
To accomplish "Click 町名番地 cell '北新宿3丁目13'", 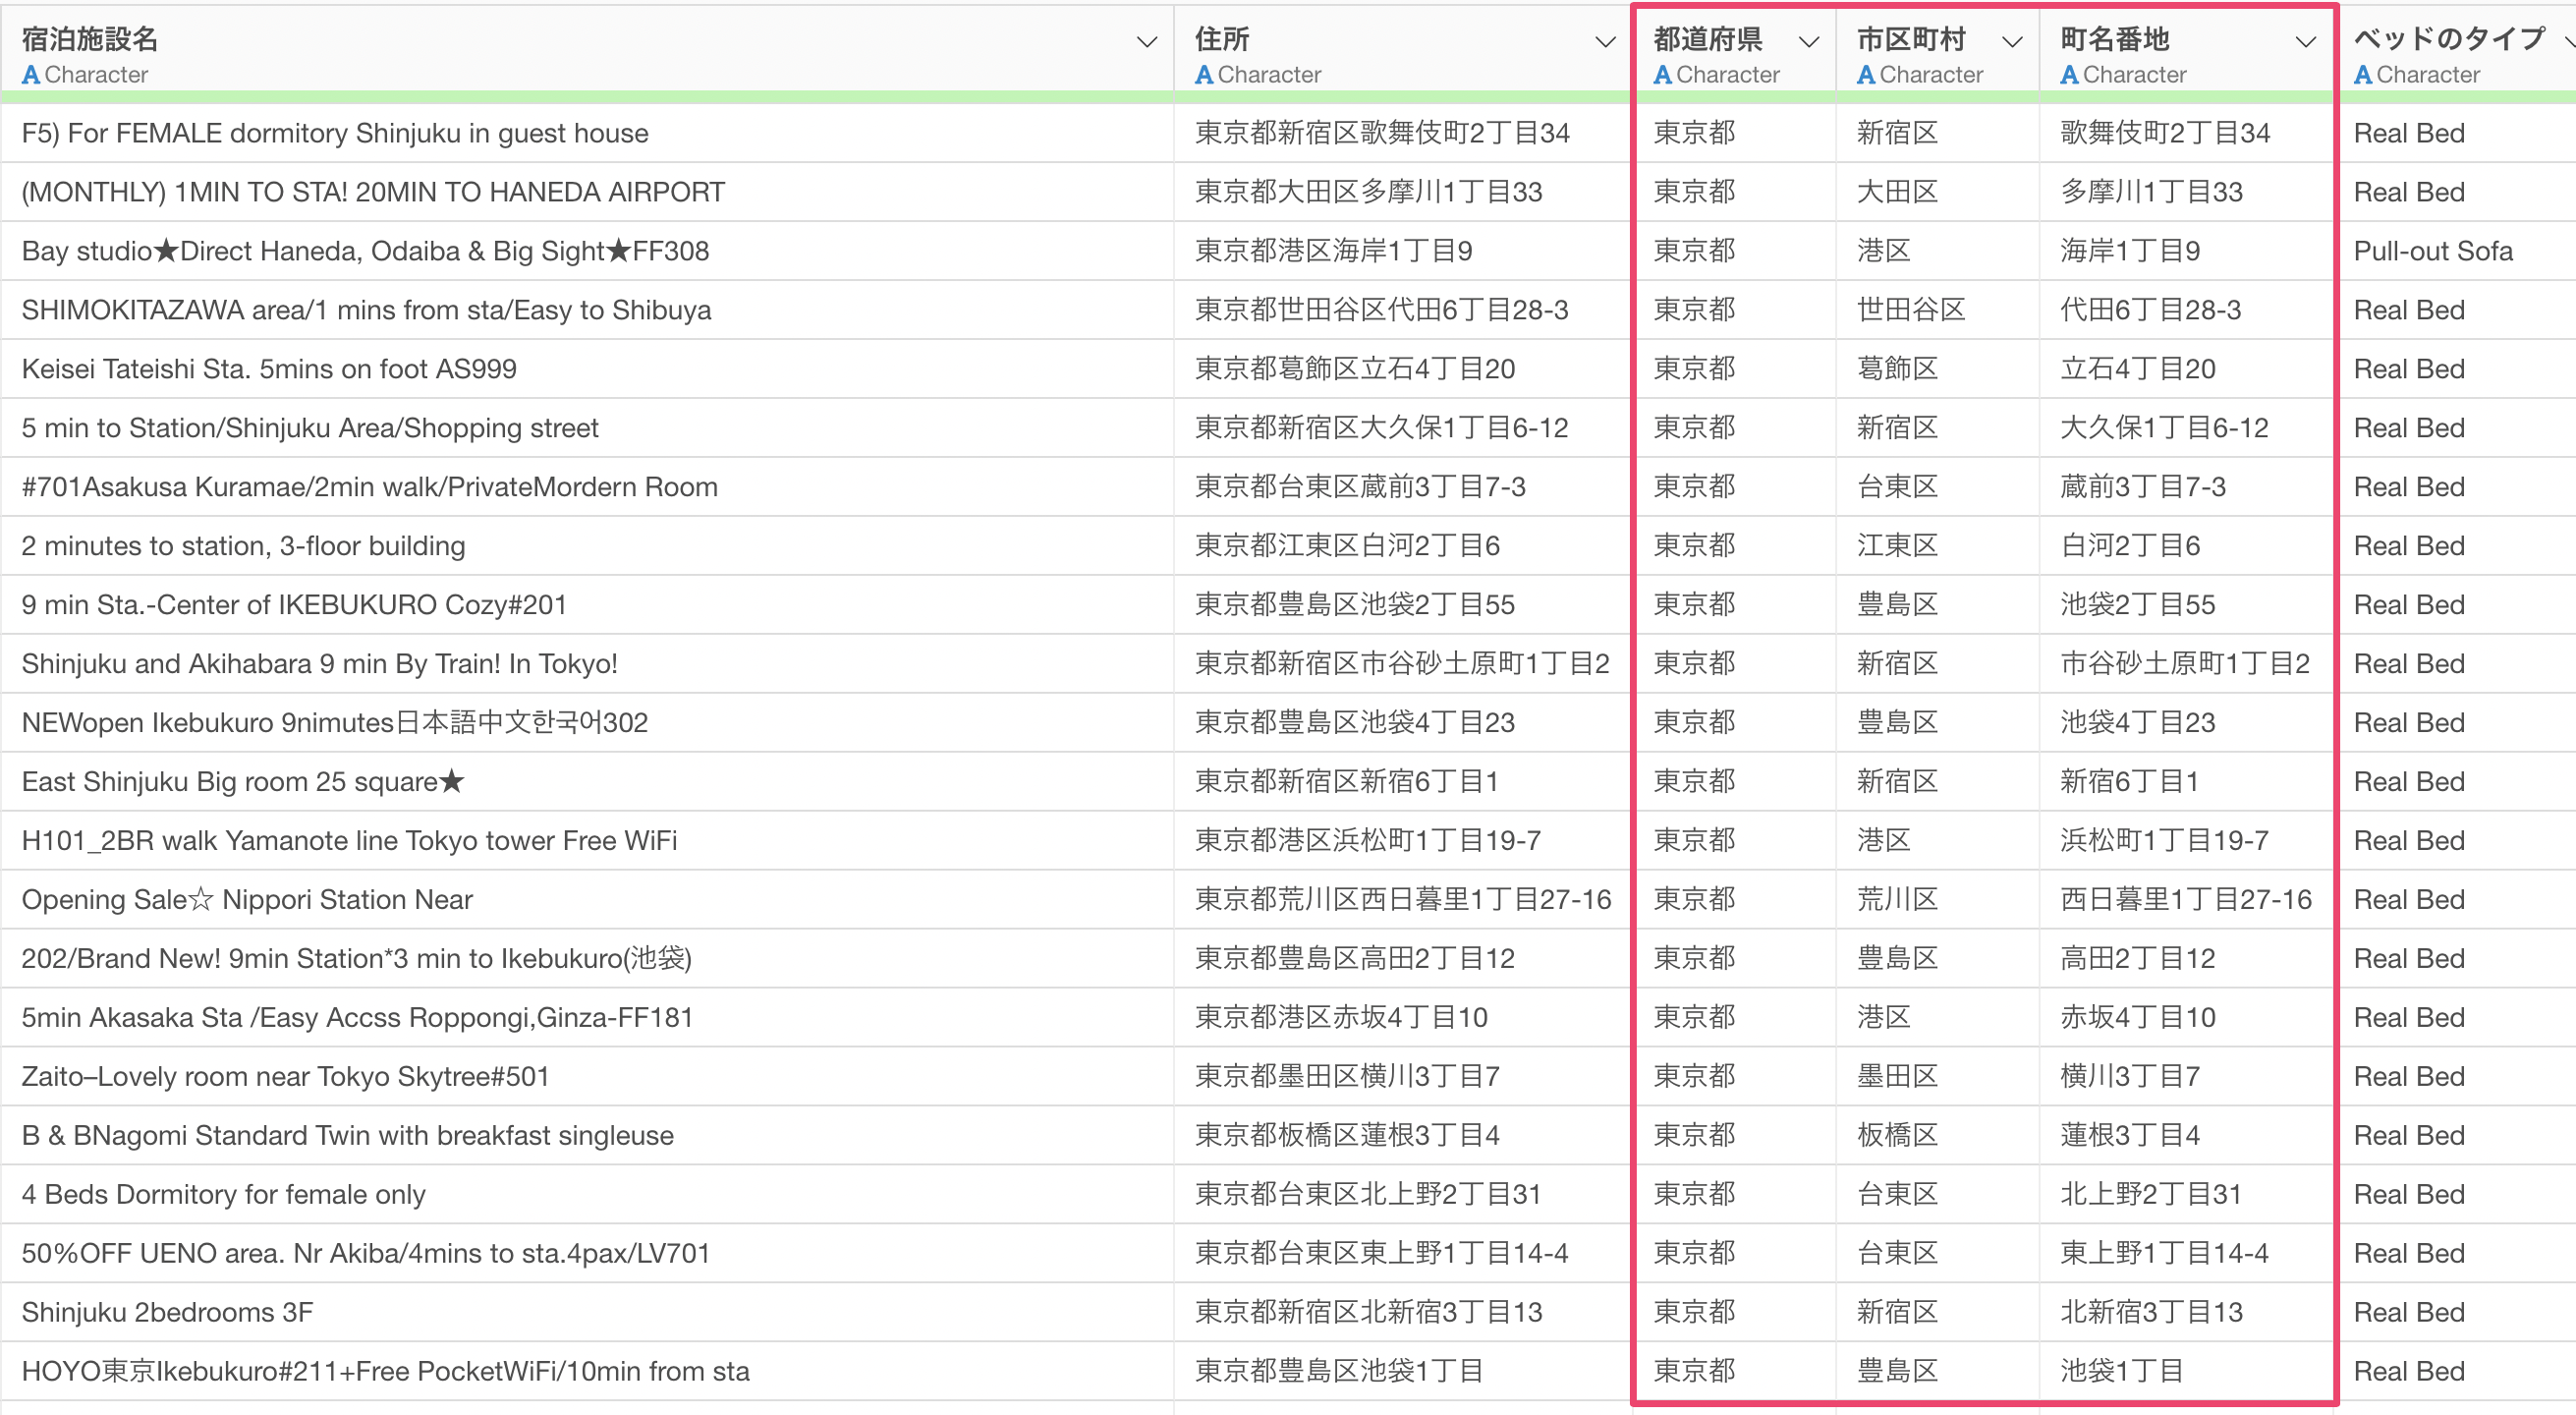I will pos(2187,1313).
